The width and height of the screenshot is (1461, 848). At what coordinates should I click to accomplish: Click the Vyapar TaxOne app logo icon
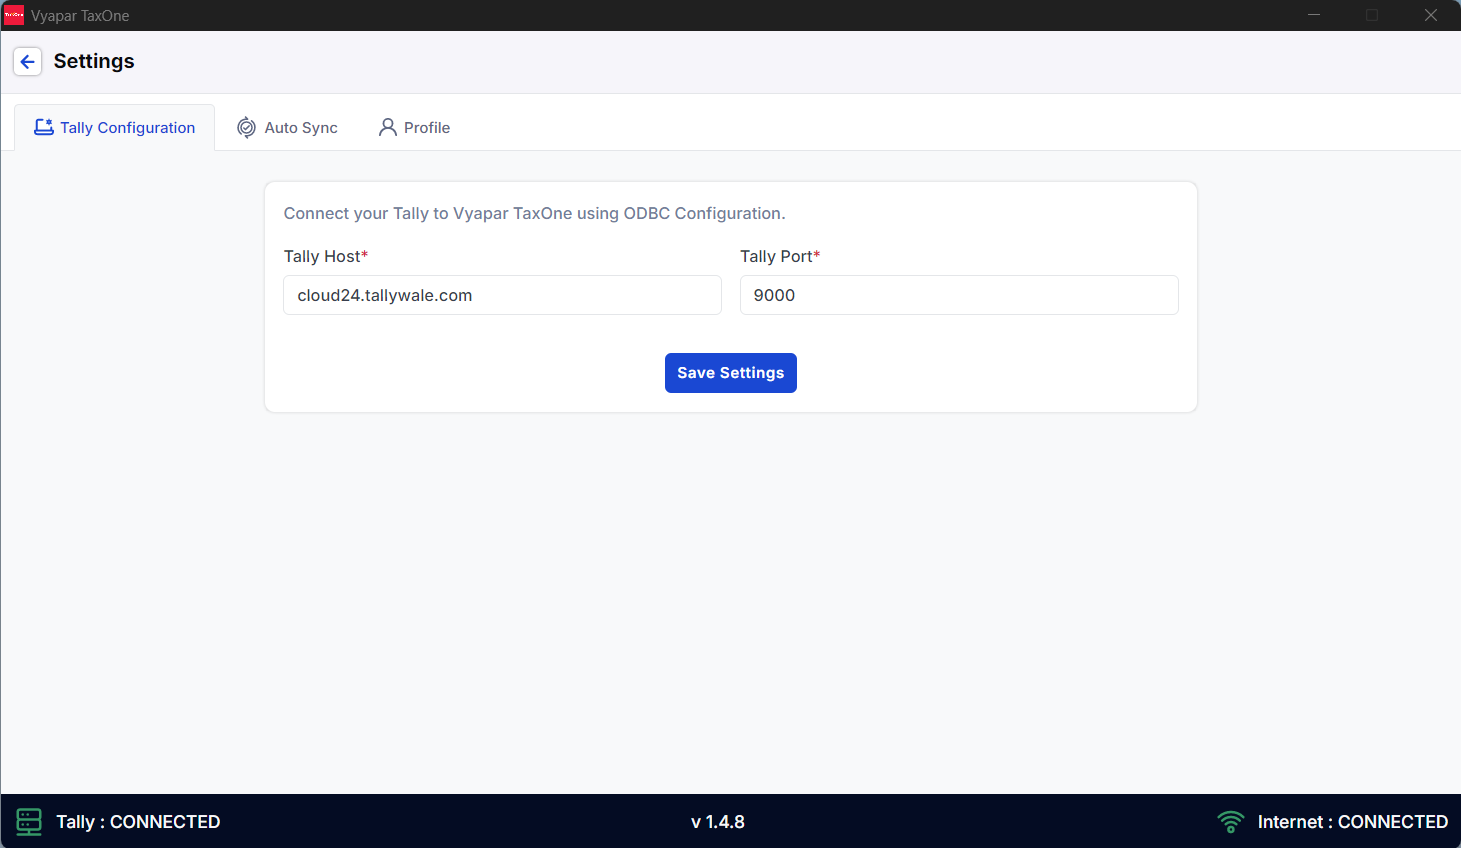[x=14, y=15]
